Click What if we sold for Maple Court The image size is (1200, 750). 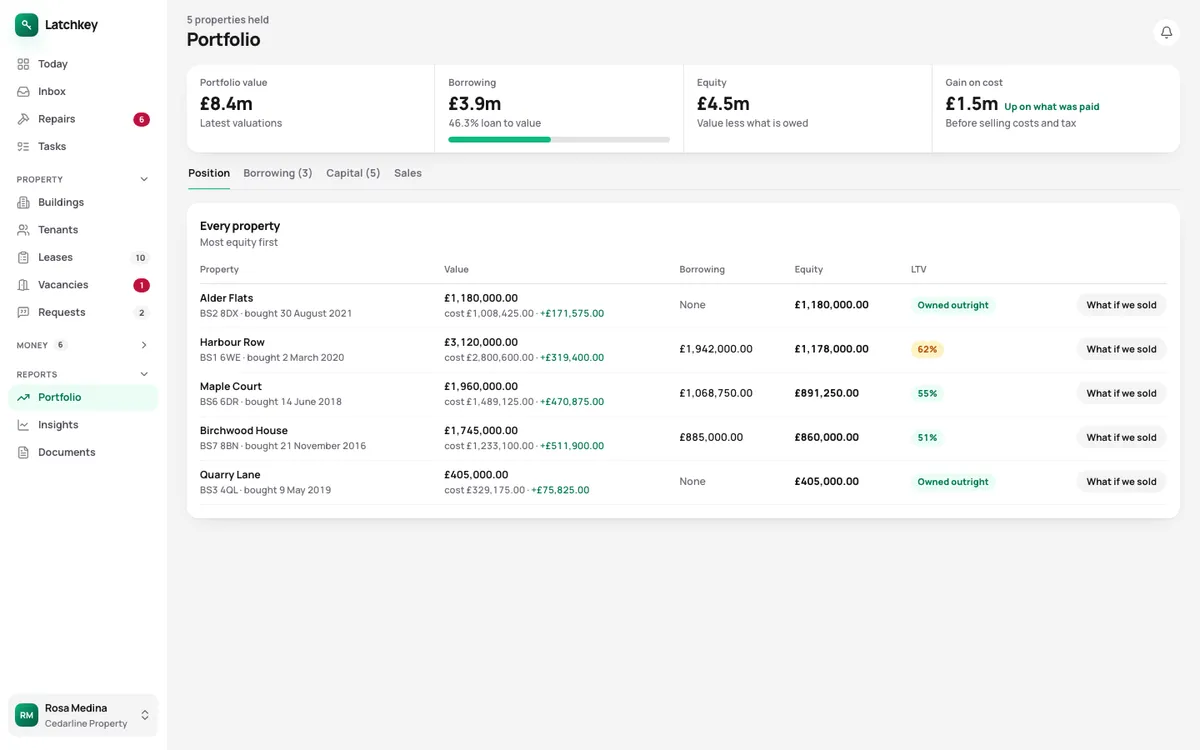coord(1121,393)
